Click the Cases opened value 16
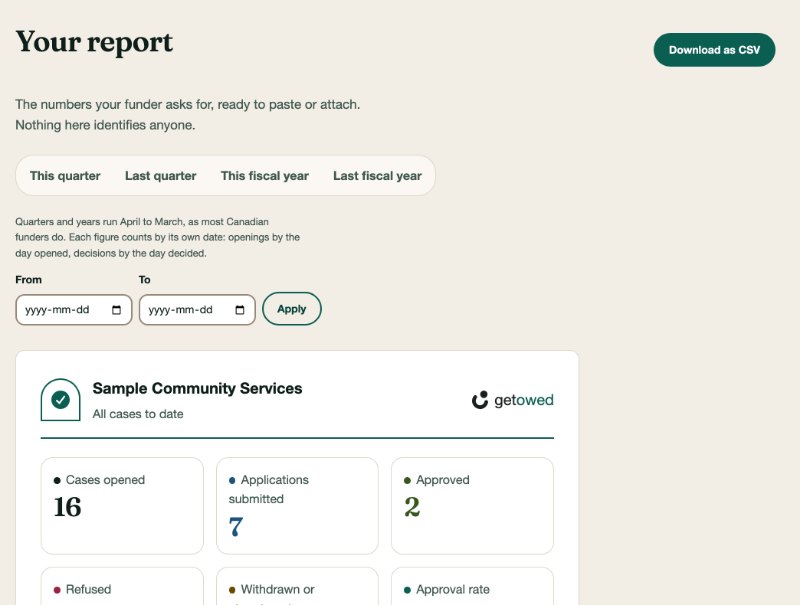800x605 pixels. click(67, 507)
